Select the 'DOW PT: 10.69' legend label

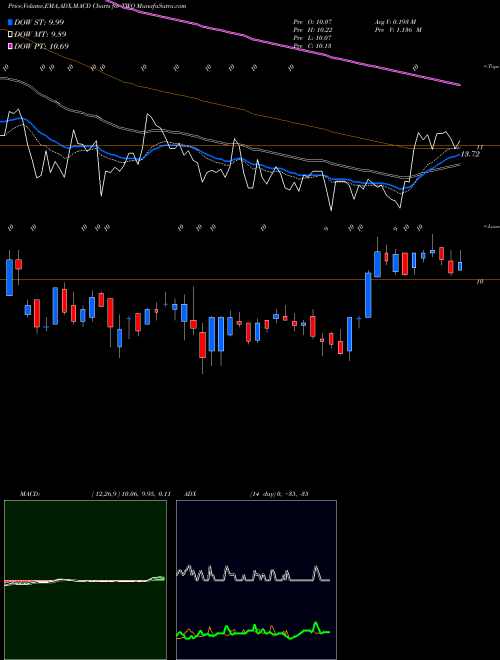pyautogui.click(x=41, y=46)
